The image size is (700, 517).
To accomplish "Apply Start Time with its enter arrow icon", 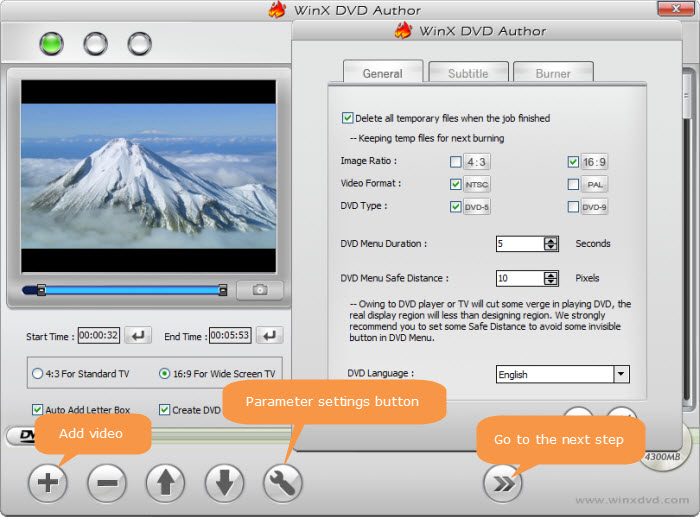I will [x=140, y=336].
